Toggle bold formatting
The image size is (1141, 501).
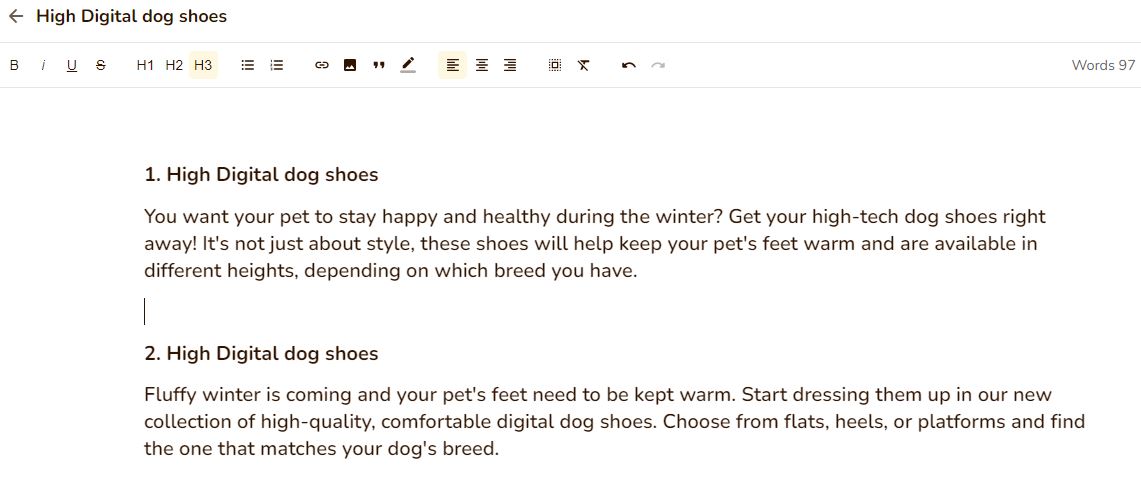pyautogui.click(x=14, y=65)
